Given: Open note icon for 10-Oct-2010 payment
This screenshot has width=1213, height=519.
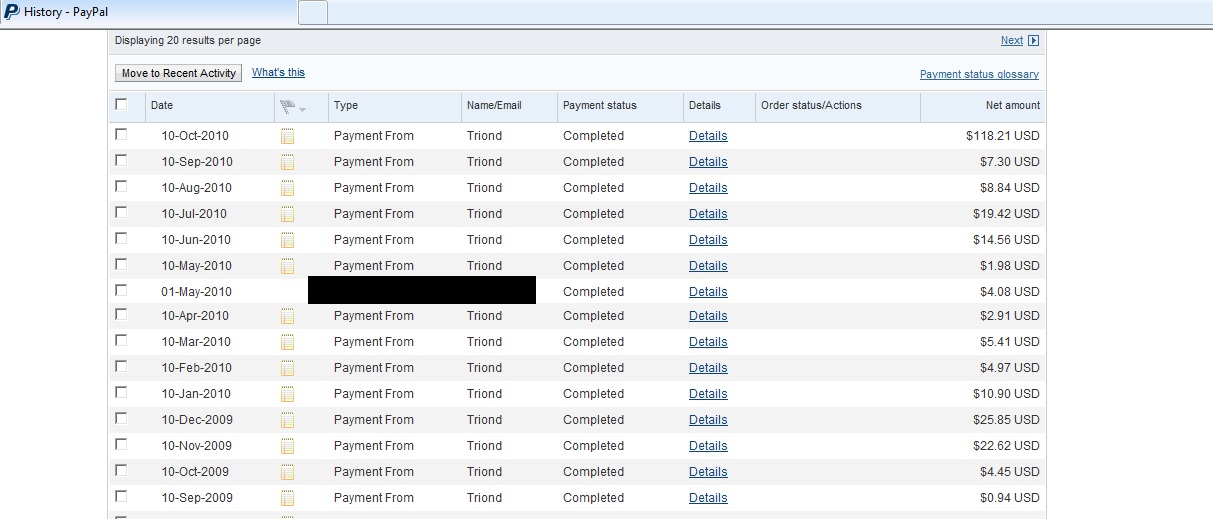Looking at the screenshot, I should point(288,136).
